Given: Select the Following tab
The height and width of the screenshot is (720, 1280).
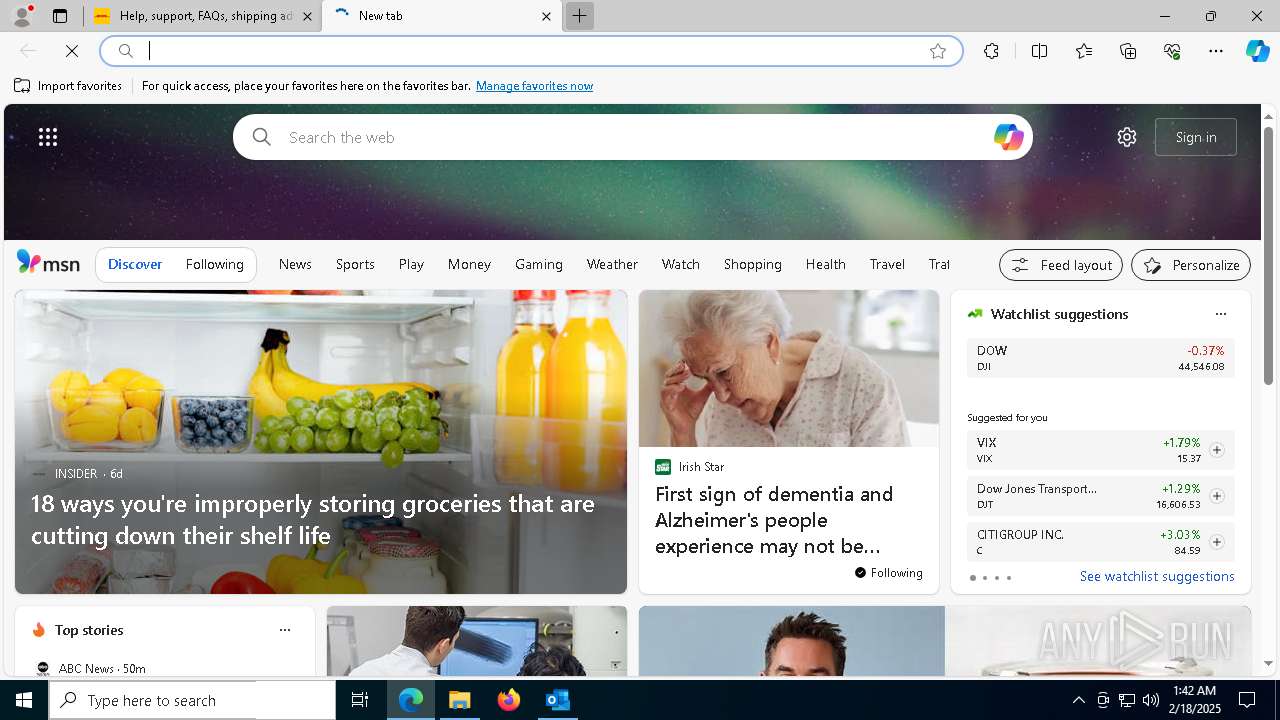Looking at the screenshot, I should click(215, 264).
